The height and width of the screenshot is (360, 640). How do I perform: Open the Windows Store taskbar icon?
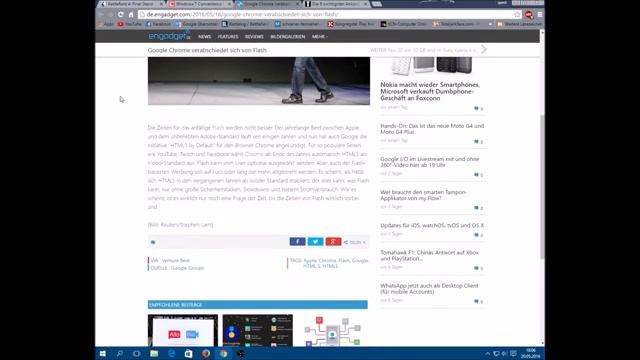point(189,353)
